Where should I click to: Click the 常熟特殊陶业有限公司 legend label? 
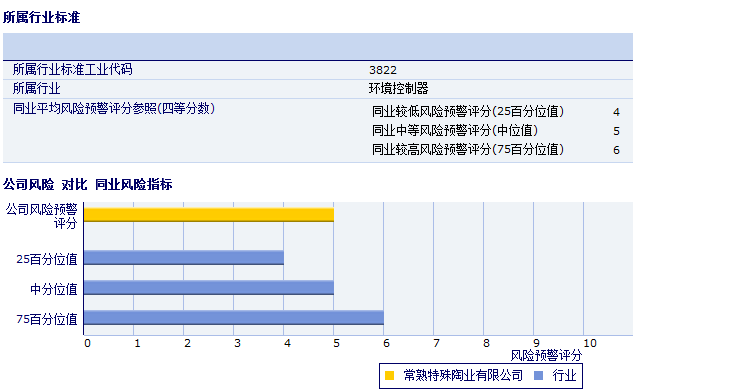463,376
